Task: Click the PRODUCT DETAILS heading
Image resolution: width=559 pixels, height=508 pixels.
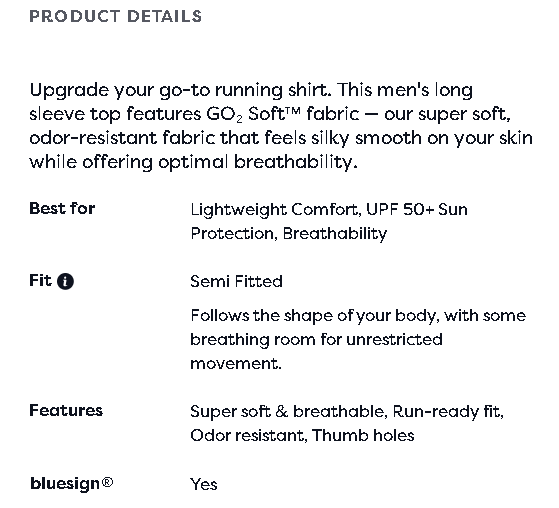Action: (116, 16)
